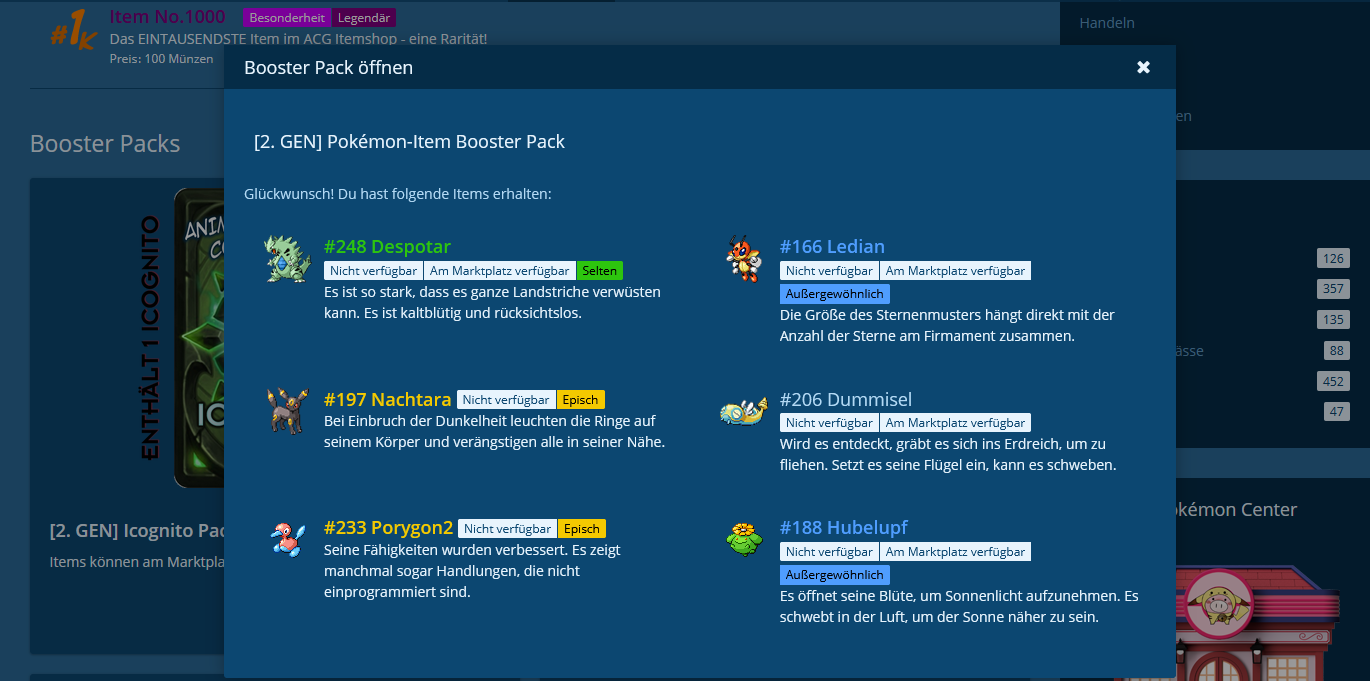Click the green Selten rarity badge

pyautogui.click(x=600, y=271)
